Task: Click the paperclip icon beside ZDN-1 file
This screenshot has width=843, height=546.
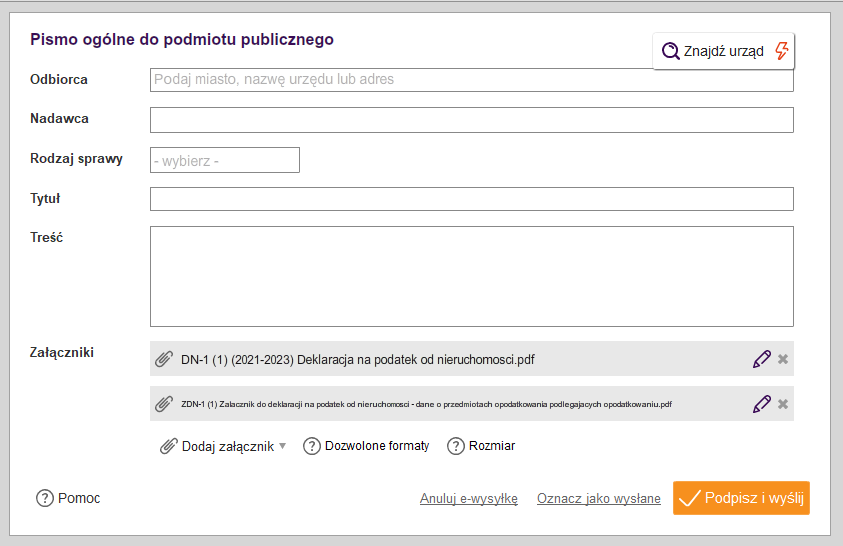Action: [x=164, y=404]
